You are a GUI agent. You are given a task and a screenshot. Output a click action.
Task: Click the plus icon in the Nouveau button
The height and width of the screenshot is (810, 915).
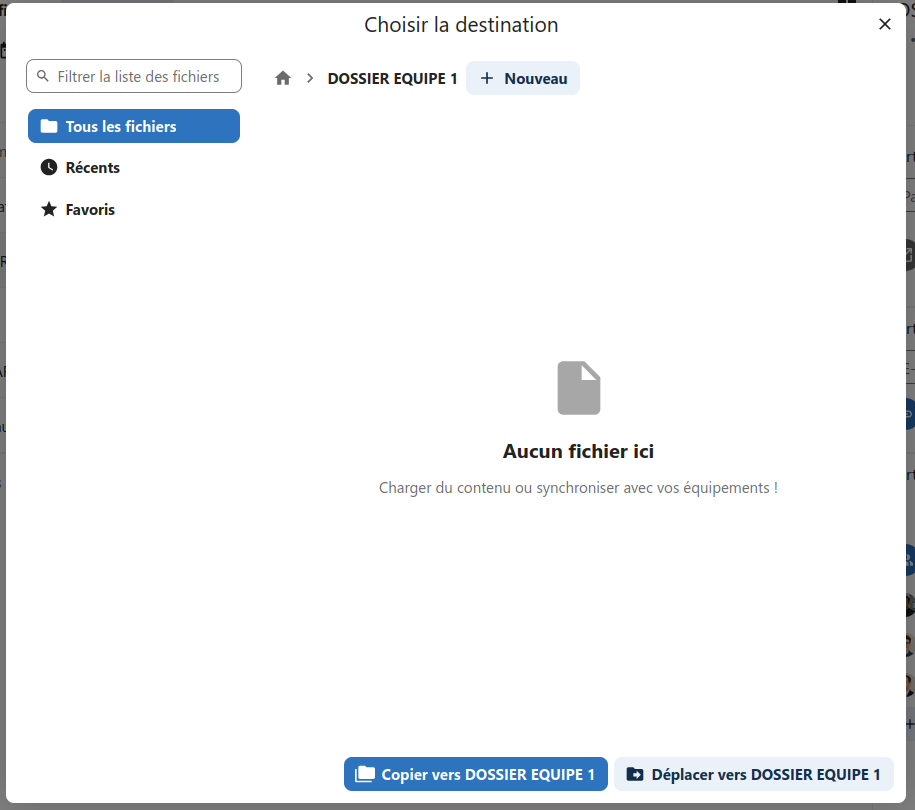487,78
